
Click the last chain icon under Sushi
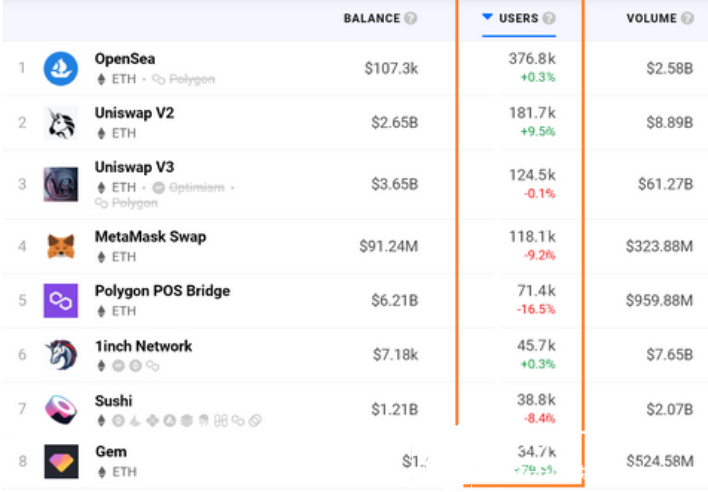[x=255, y=421]
